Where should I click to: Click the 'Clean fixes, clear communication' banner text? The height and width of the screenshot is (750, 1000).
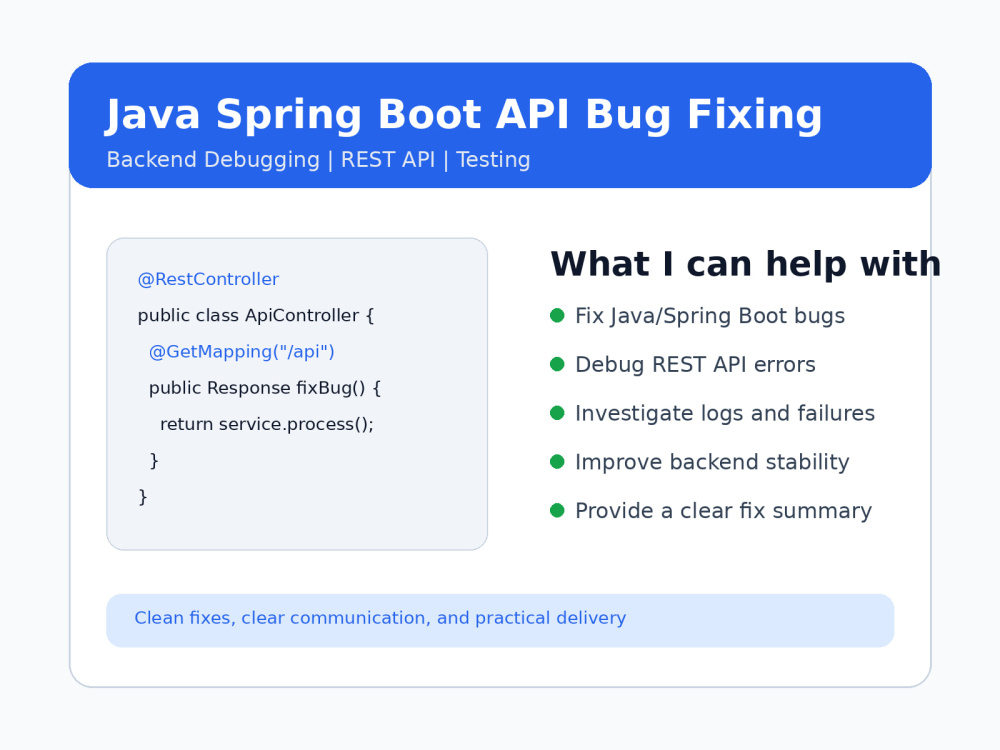tap(380, 618)
